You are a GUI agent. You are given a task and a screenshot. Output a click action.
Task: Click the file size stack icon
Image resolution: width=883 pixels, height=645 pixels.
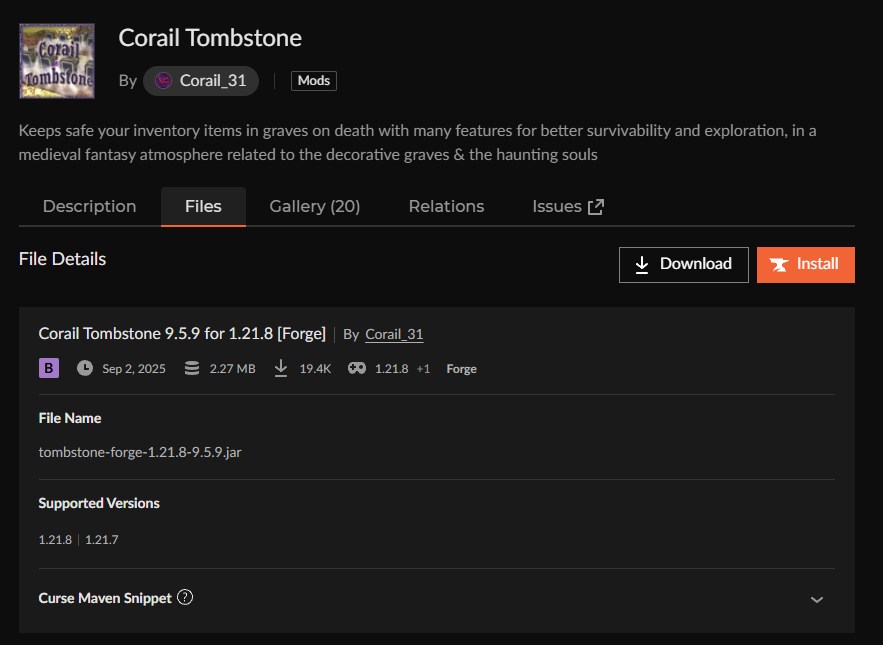[192, 368]
